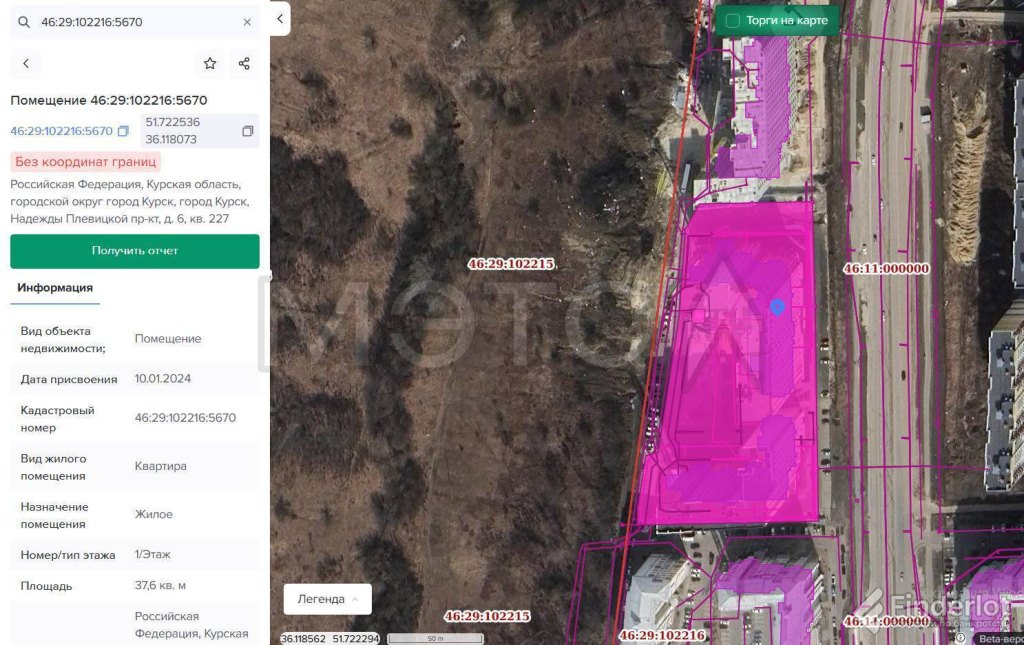Clear the search field with X
The width and height of the screenshot is (1024, 645).
[247, 22]
